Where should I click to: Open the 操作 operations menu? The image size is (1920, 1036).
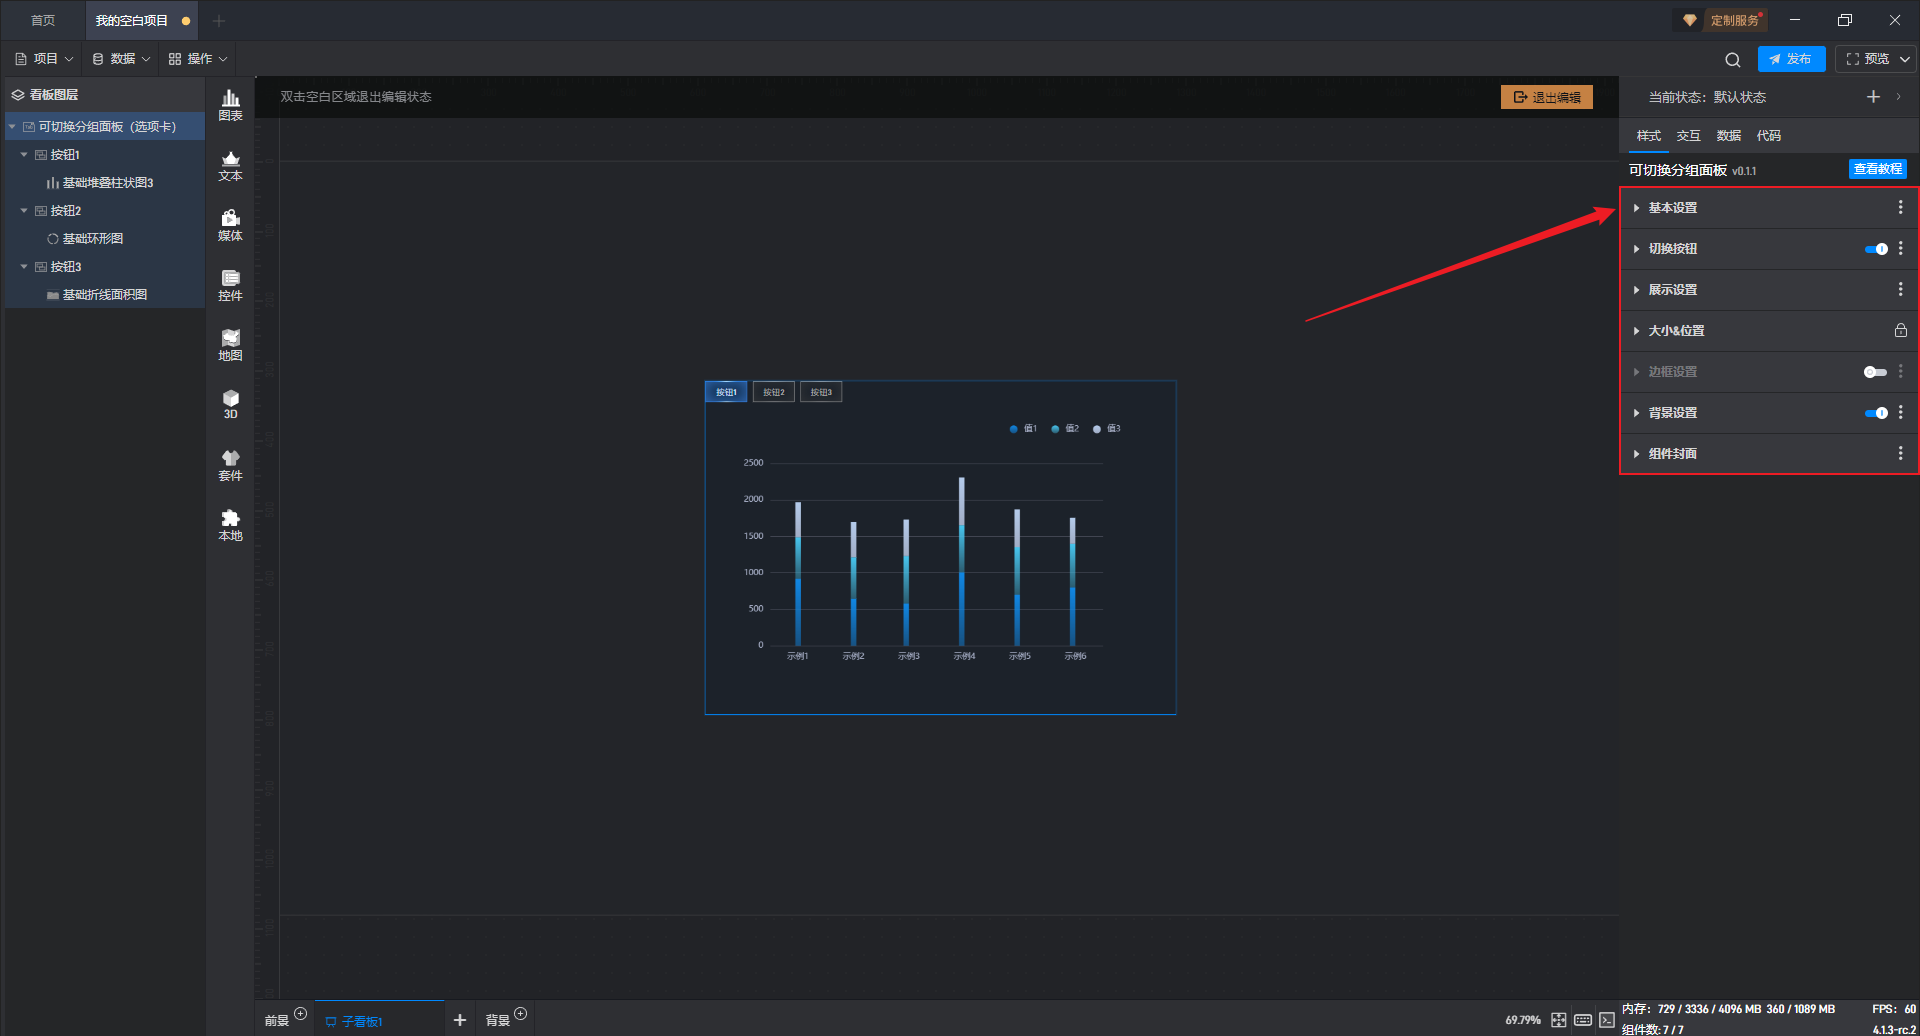point(198,59)
